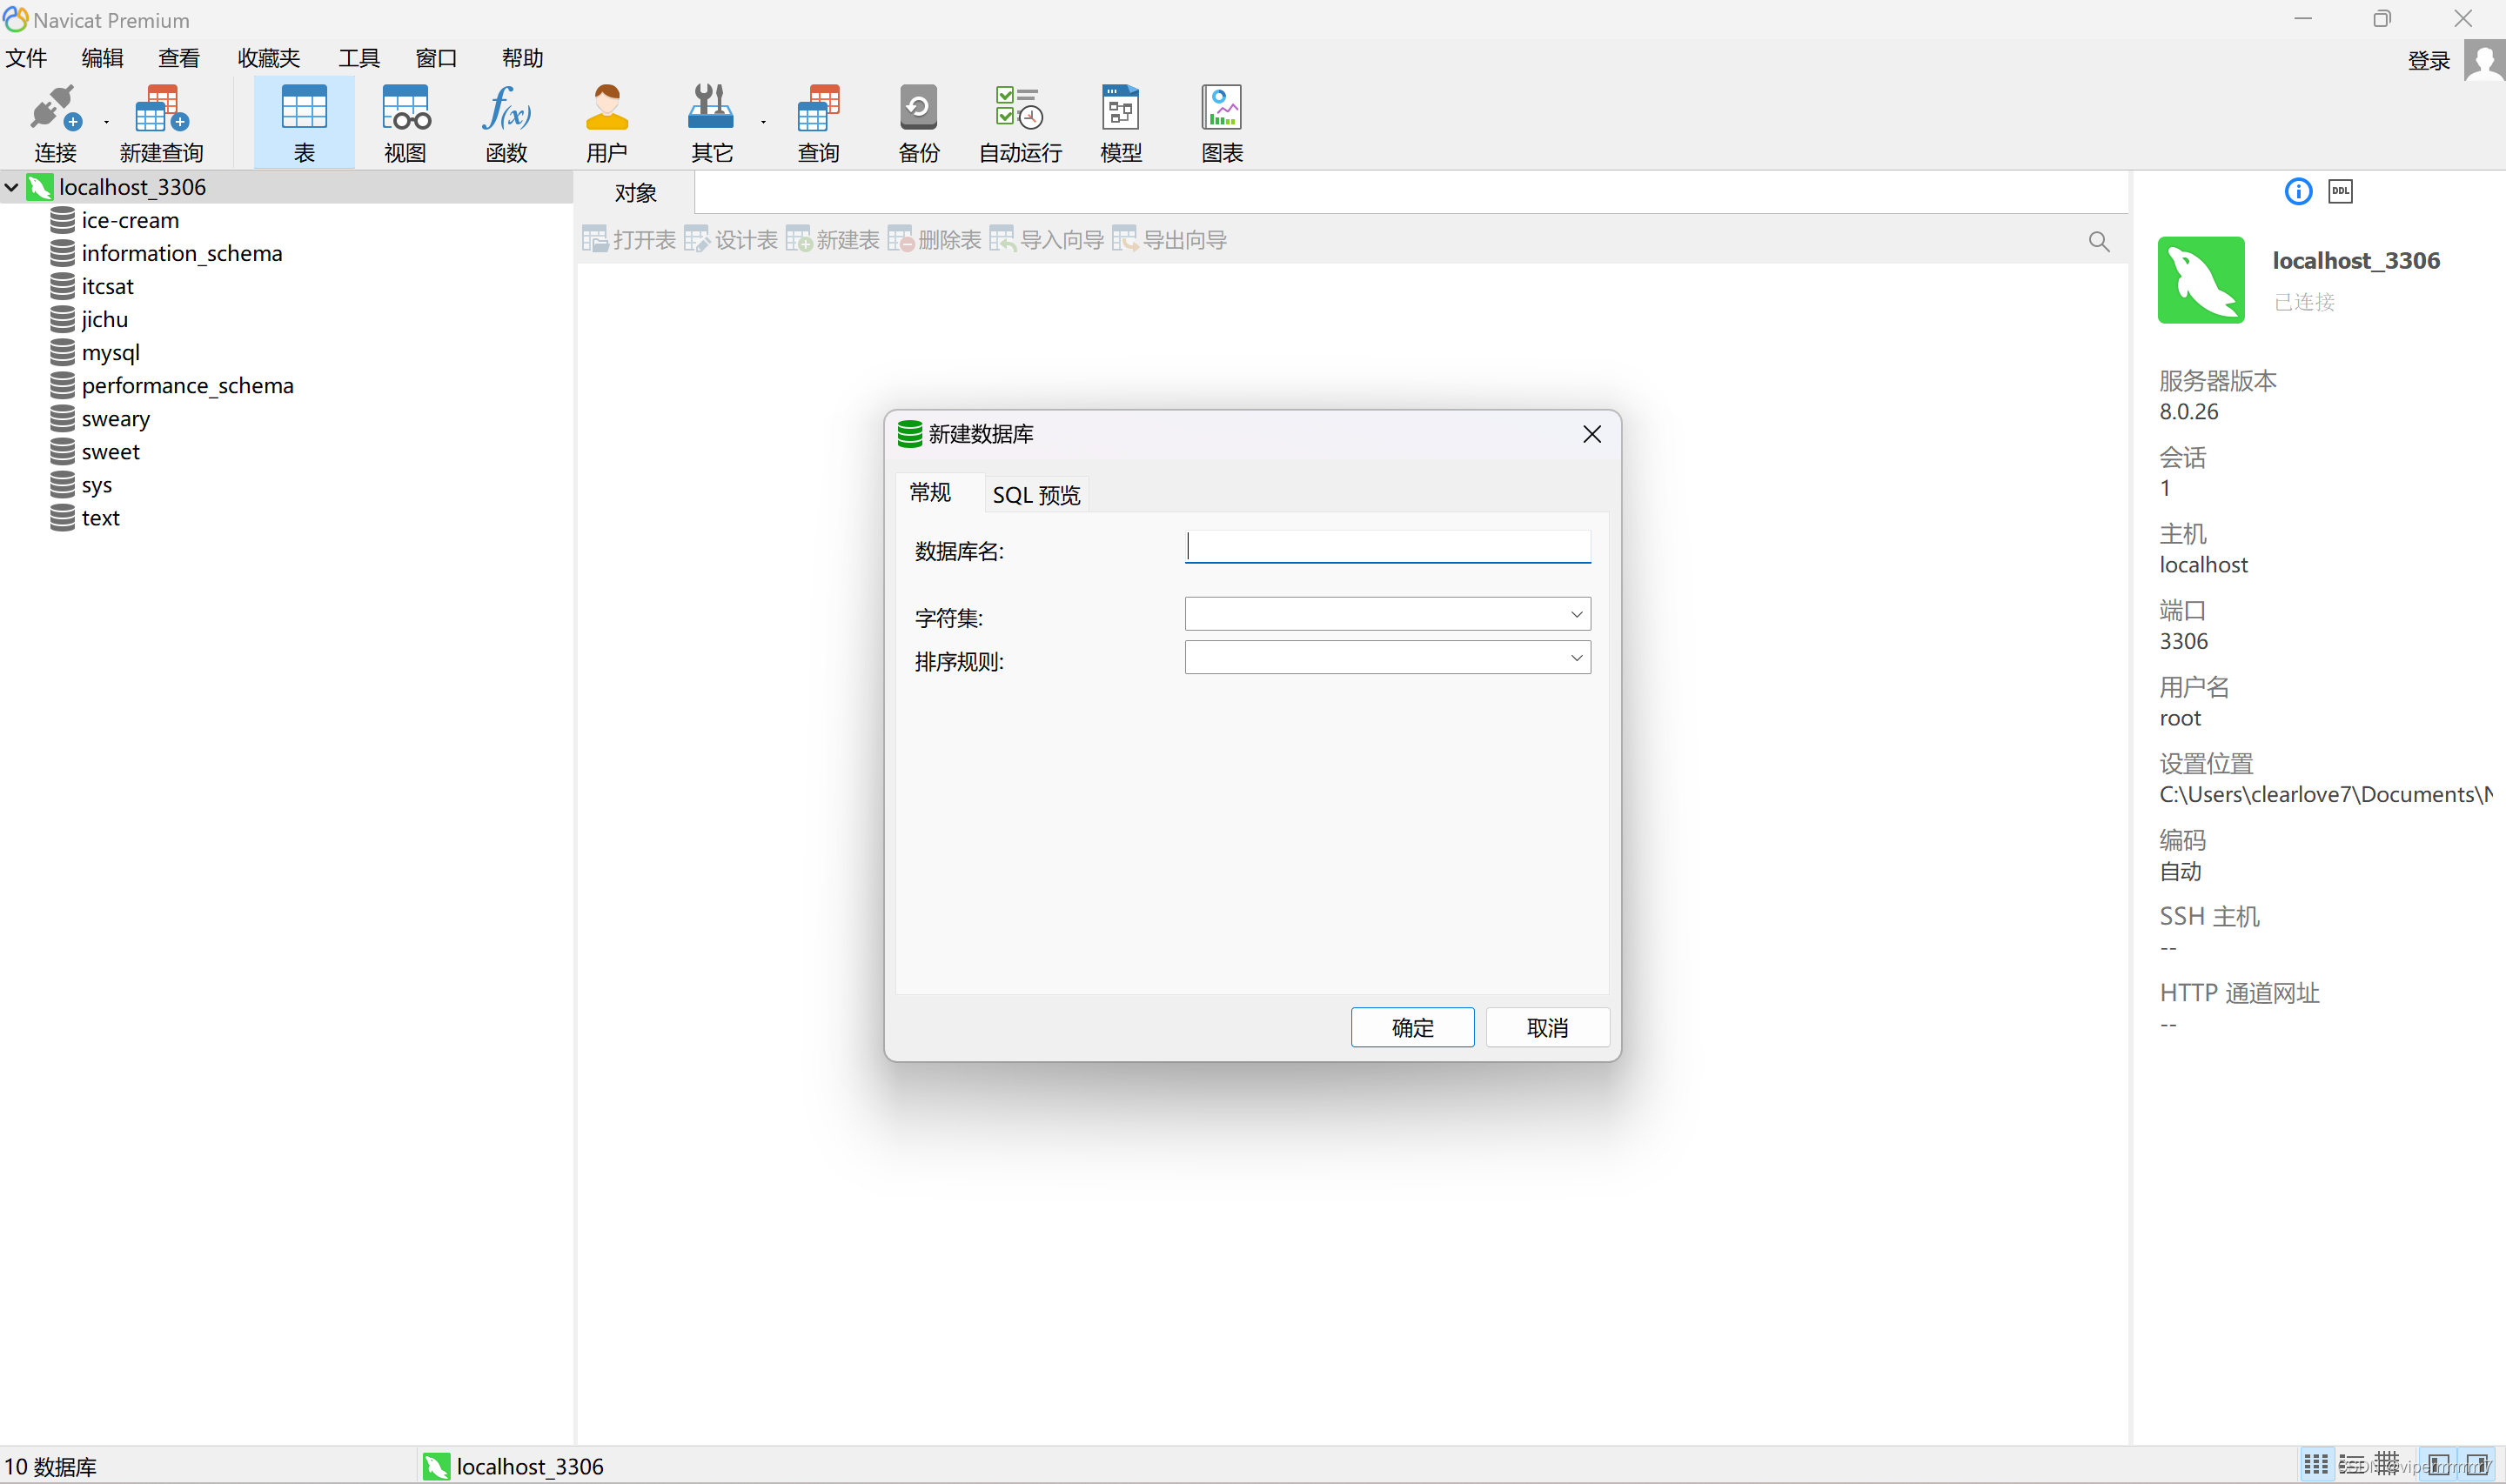
Task: Switch info pane to DDL view
Action: coord(2340,191)
